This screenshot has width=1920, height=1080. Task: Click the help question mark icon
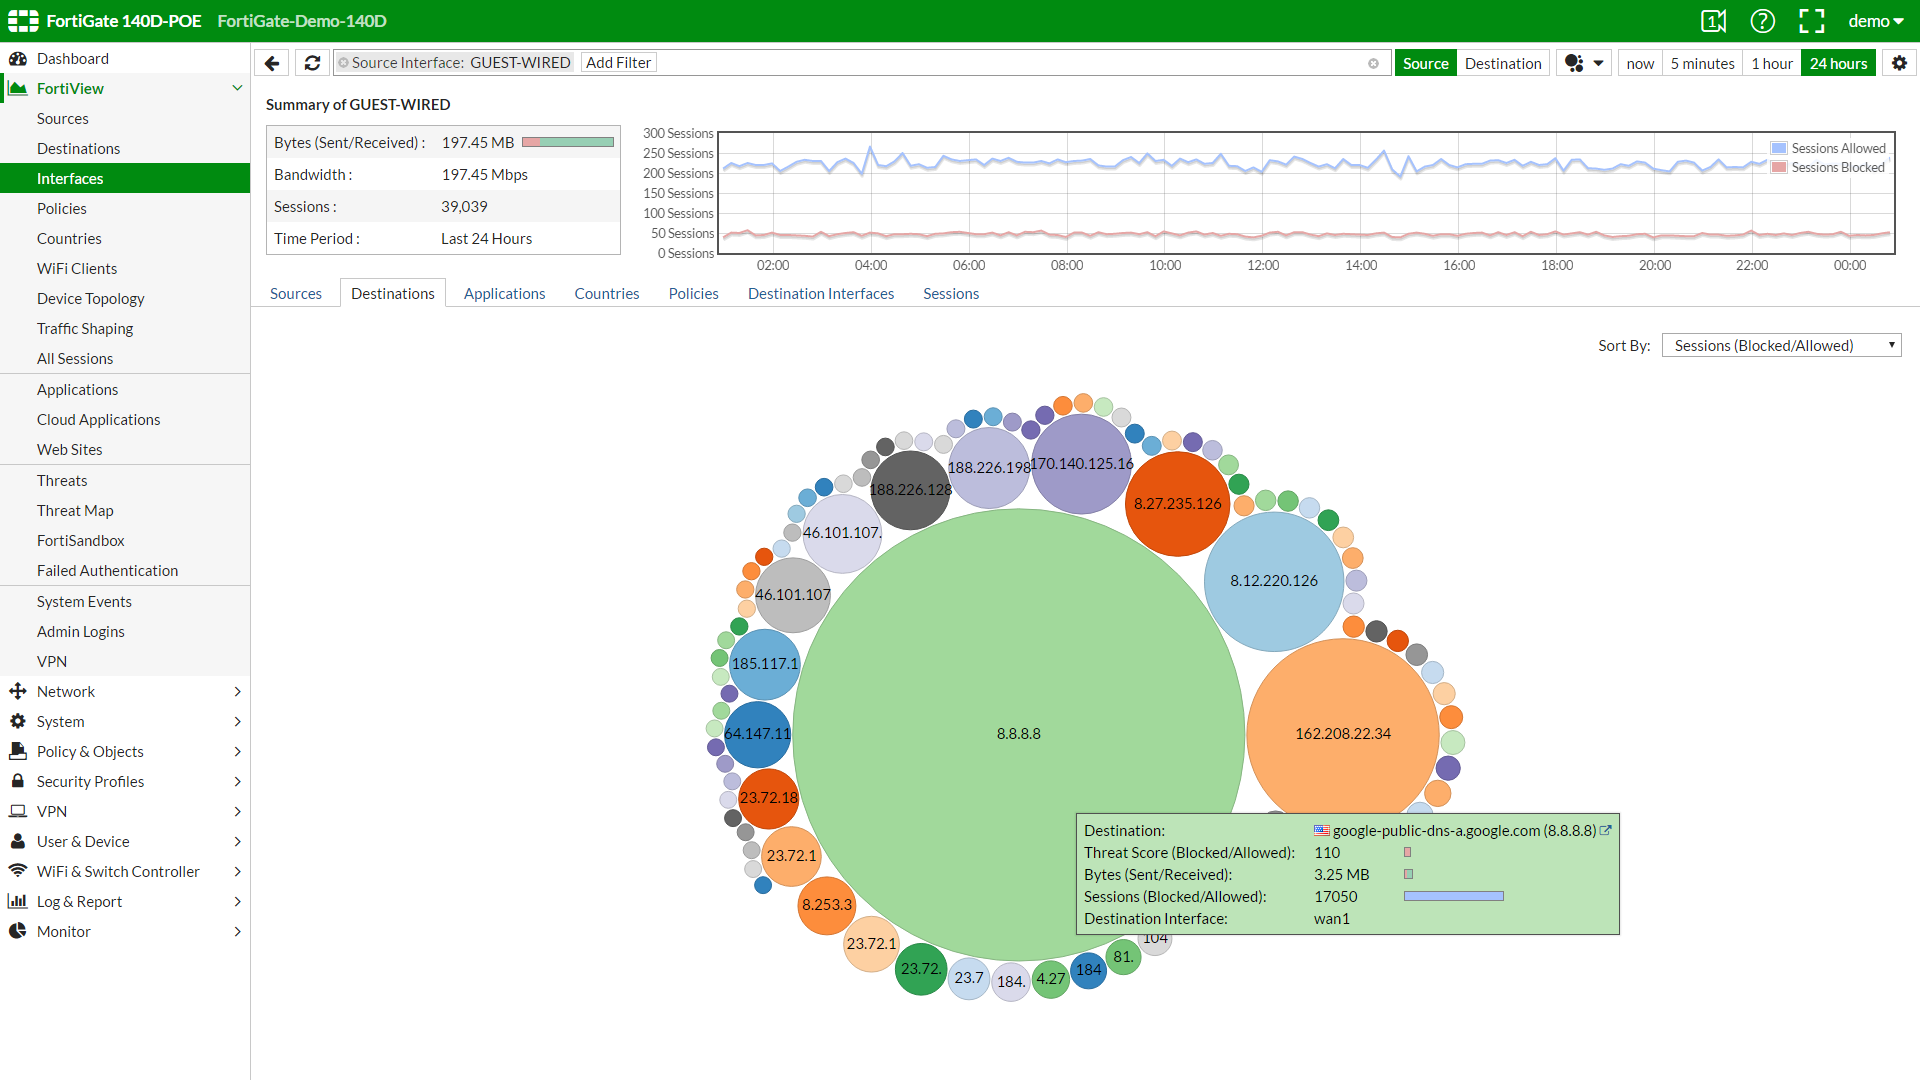[x=1762, y=21]
